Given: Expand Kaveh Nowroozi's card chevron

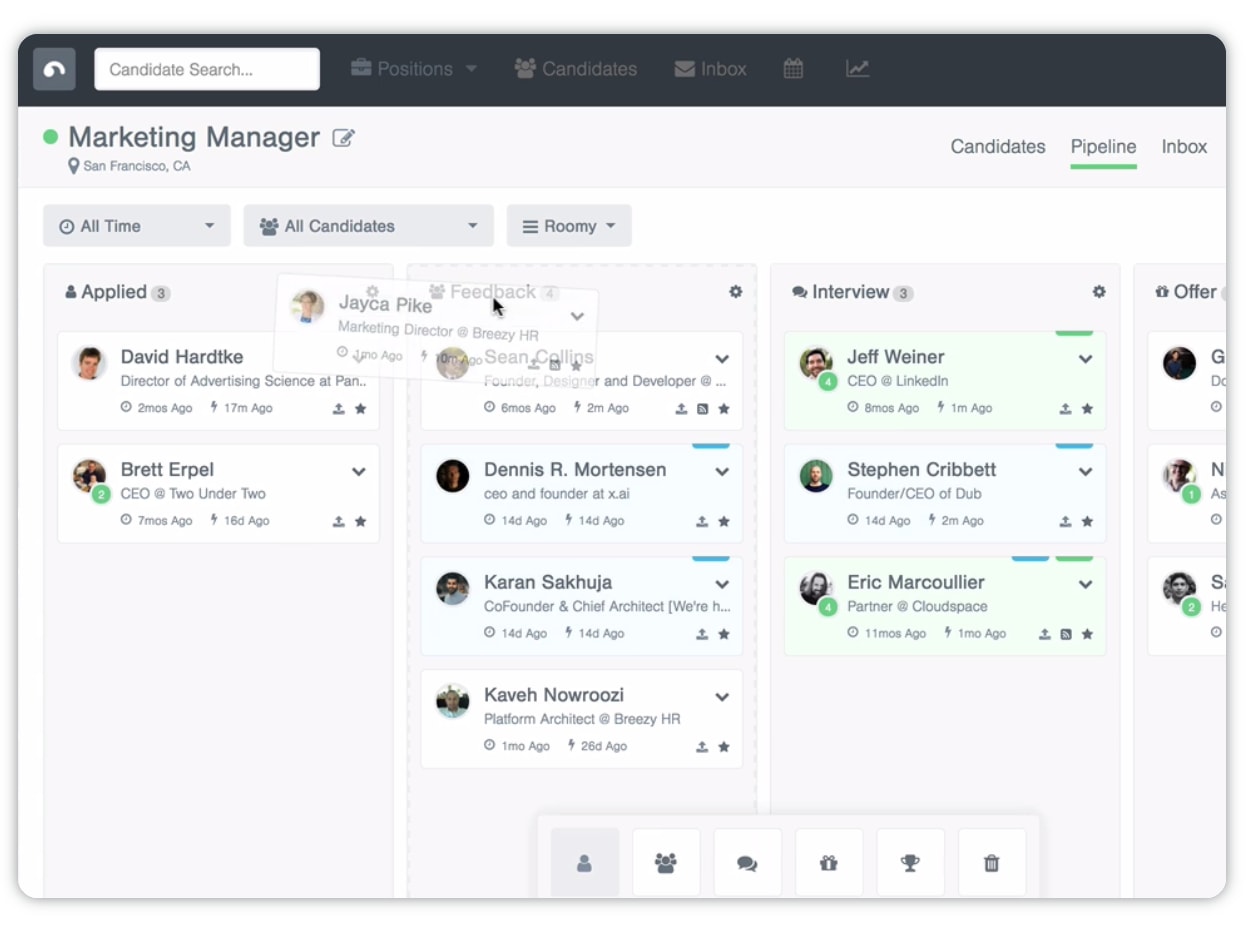Looking at the screenshot, I should (x=722, y=697).
